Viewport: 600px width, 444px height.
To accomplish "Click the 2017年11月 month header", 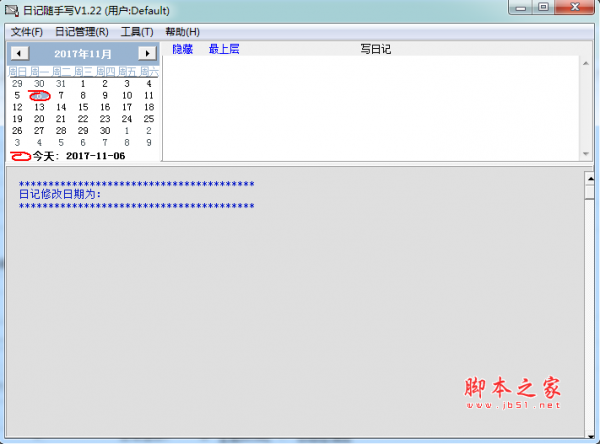I will (x=83, y=54).
